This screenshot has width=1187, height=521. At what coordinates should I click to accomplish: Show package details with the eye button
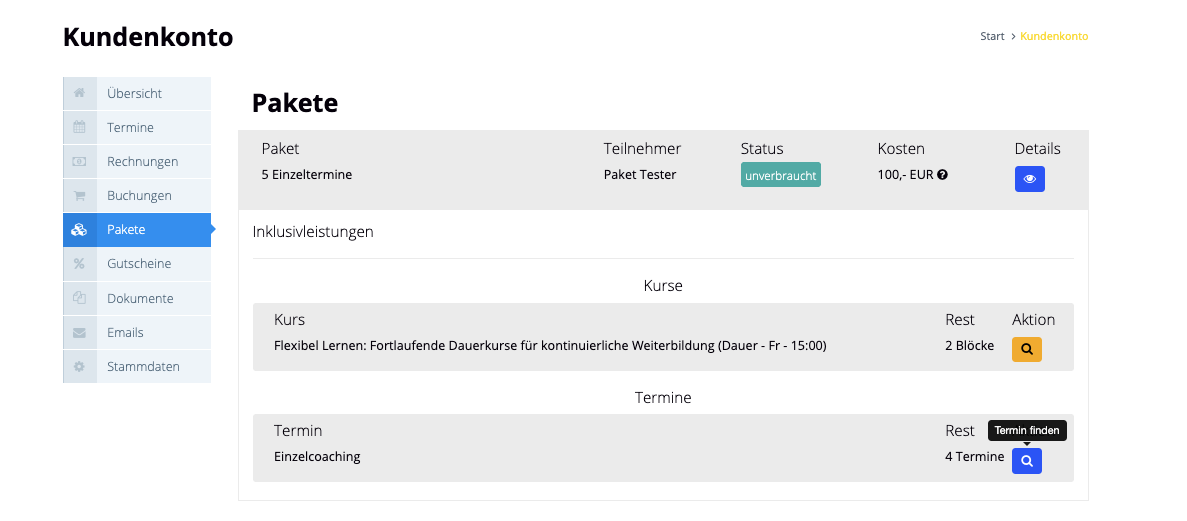(x=1029, y=179)
